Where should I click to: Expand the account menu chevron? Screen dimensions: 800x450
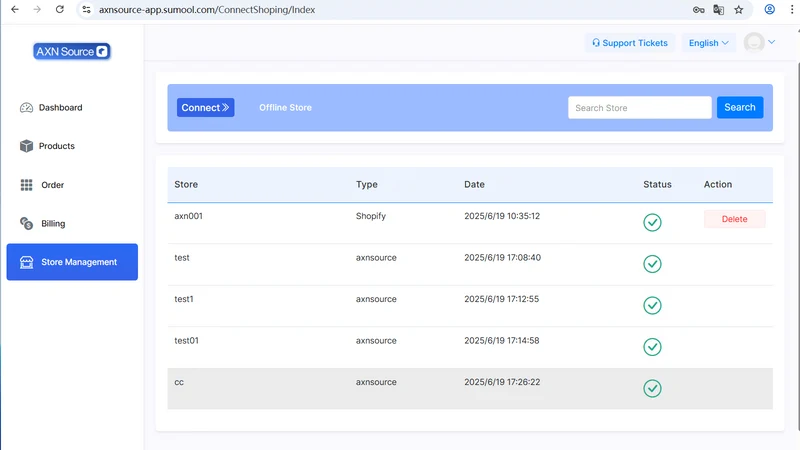coord(771,42)
